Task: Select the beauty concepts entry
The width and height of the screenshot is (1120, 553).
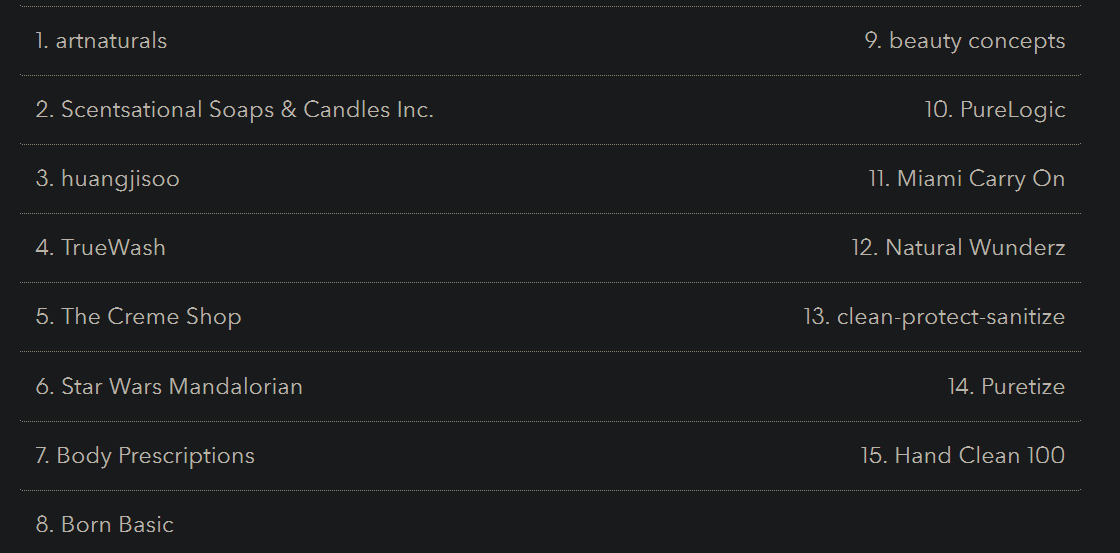Action: 965,41
